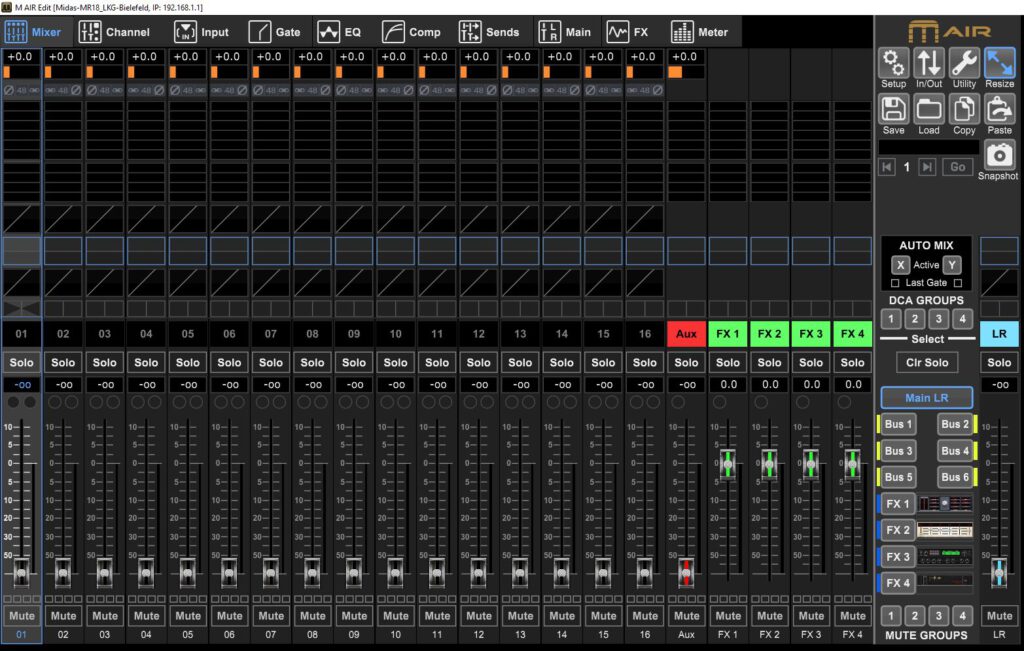Select Main LR sends layer
This screenshot has width=1024, height=651.
[927, 398]
